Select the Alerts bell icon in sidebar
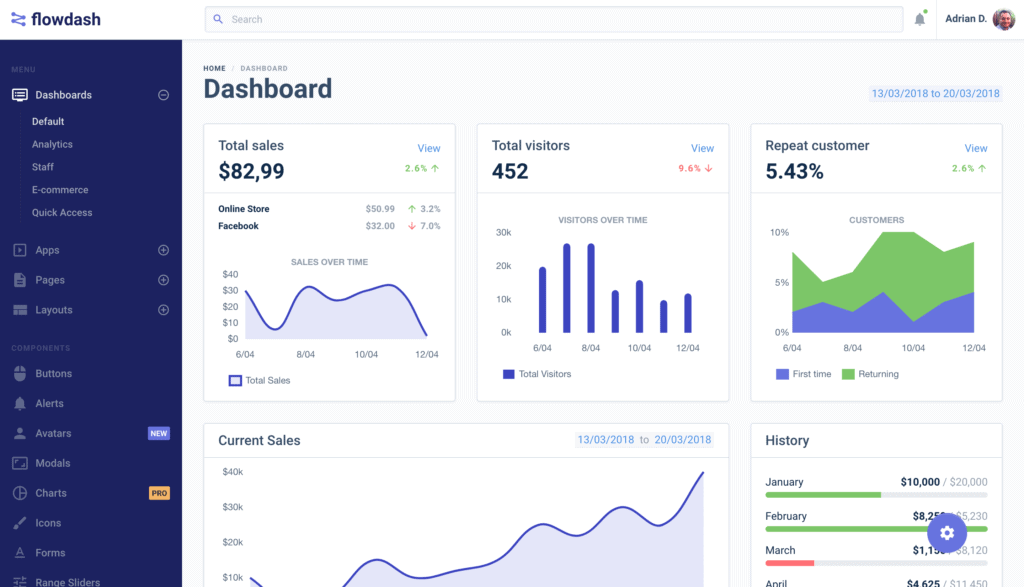1024x587 pixels. 19,404
